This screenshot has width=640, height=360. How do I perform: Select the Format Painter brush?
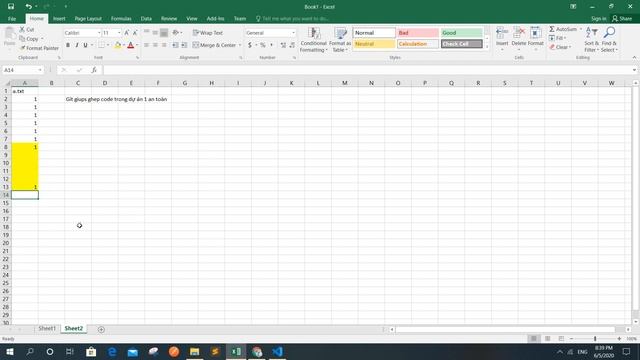click(x=23, y=48)
